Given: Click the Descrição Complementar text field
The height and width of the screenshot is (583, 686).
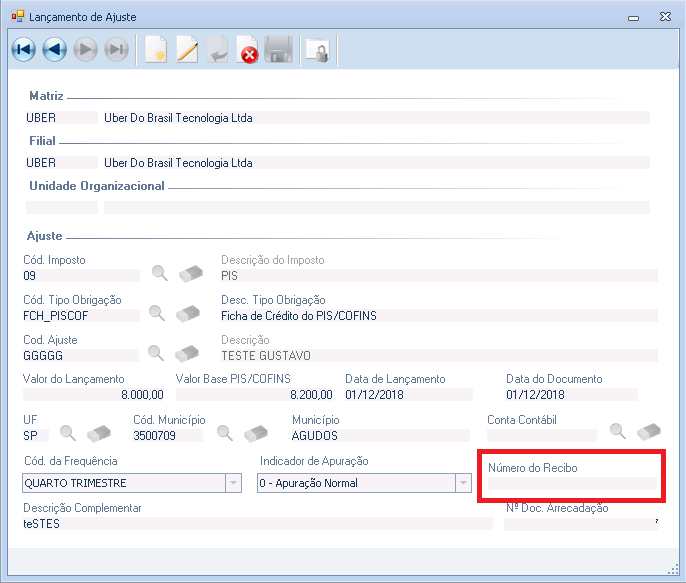Looking at the screenshot, I should pyautogui.click(x=257, y=523).
